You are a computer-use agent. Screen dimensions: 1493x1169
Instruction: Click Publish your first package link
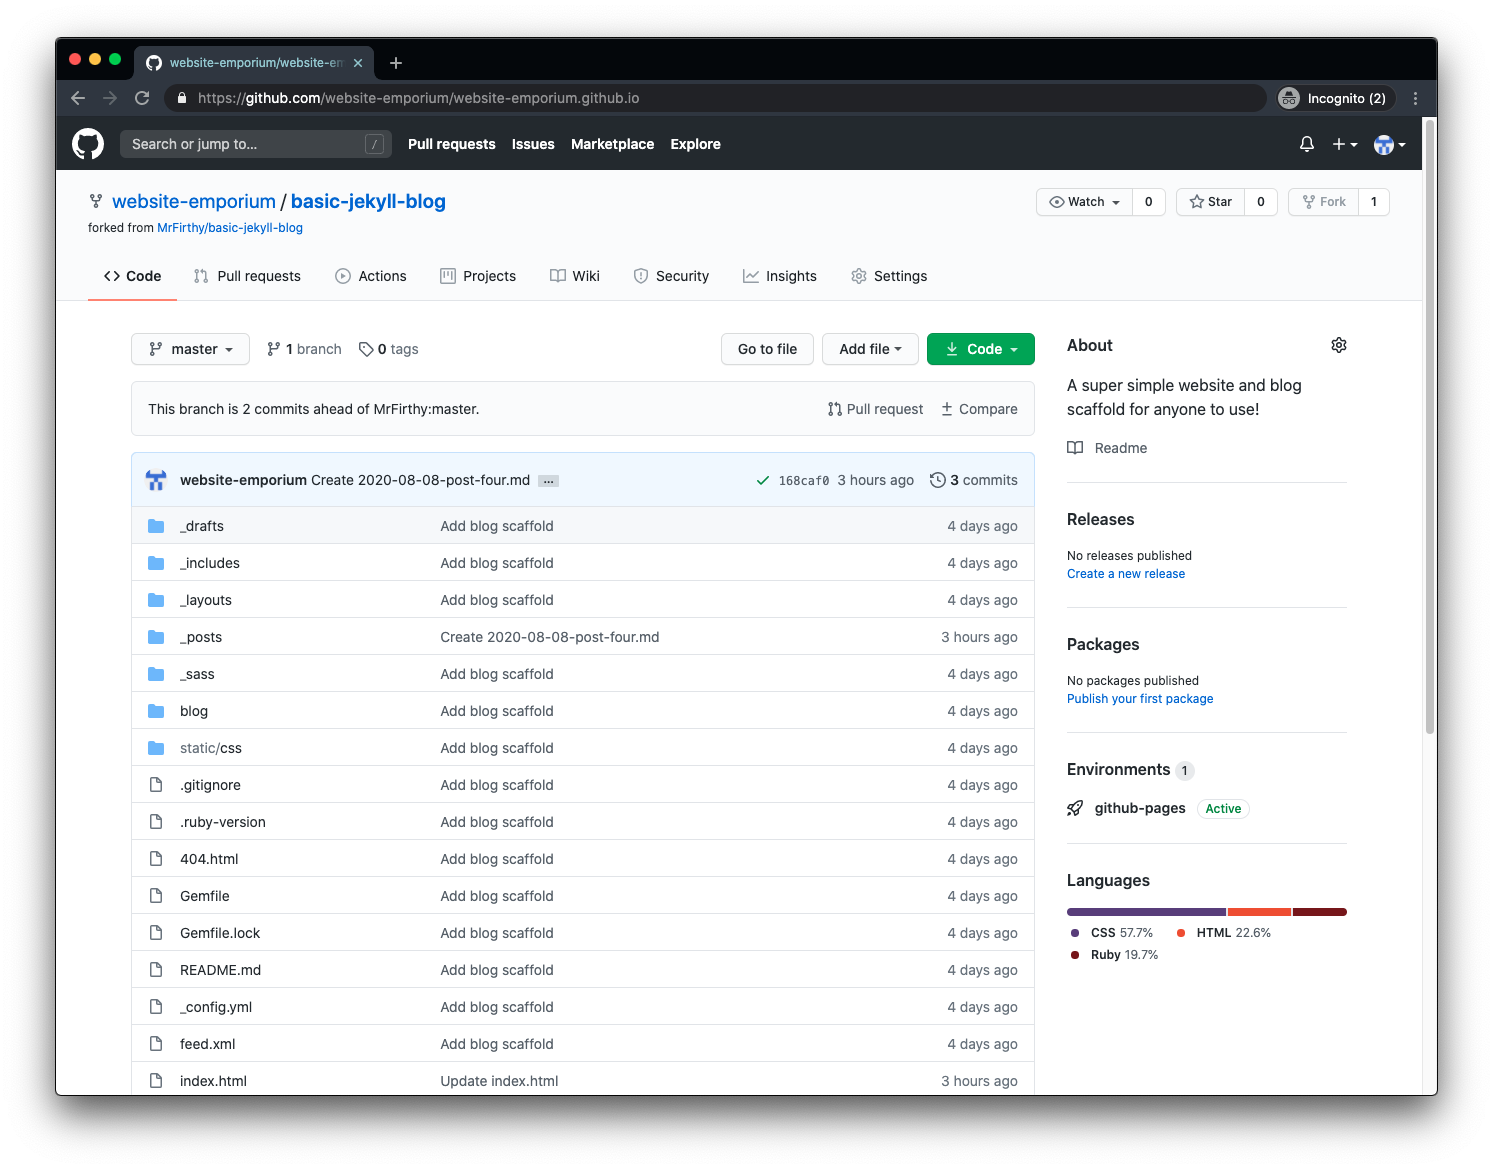(1140, 699)
